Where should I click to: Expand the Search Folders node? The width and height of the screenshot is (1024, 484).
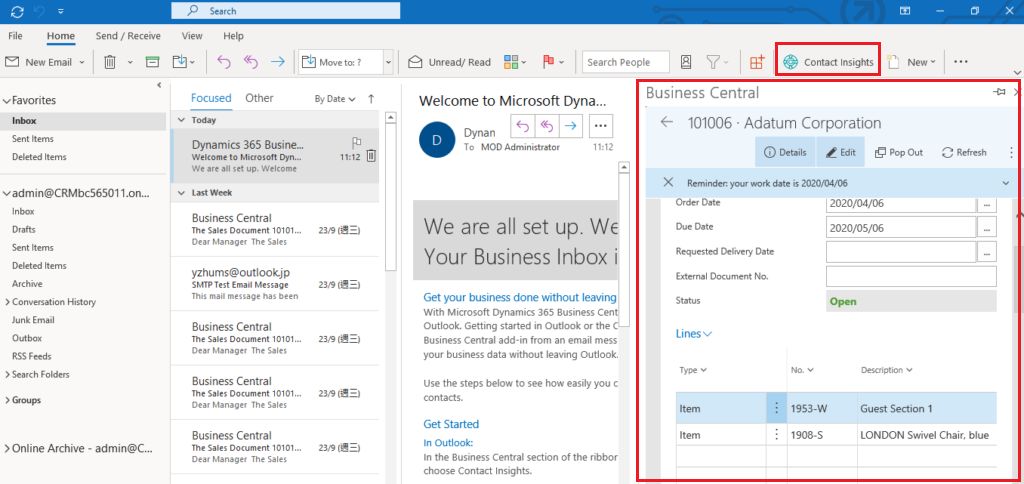tap(7, 374)
